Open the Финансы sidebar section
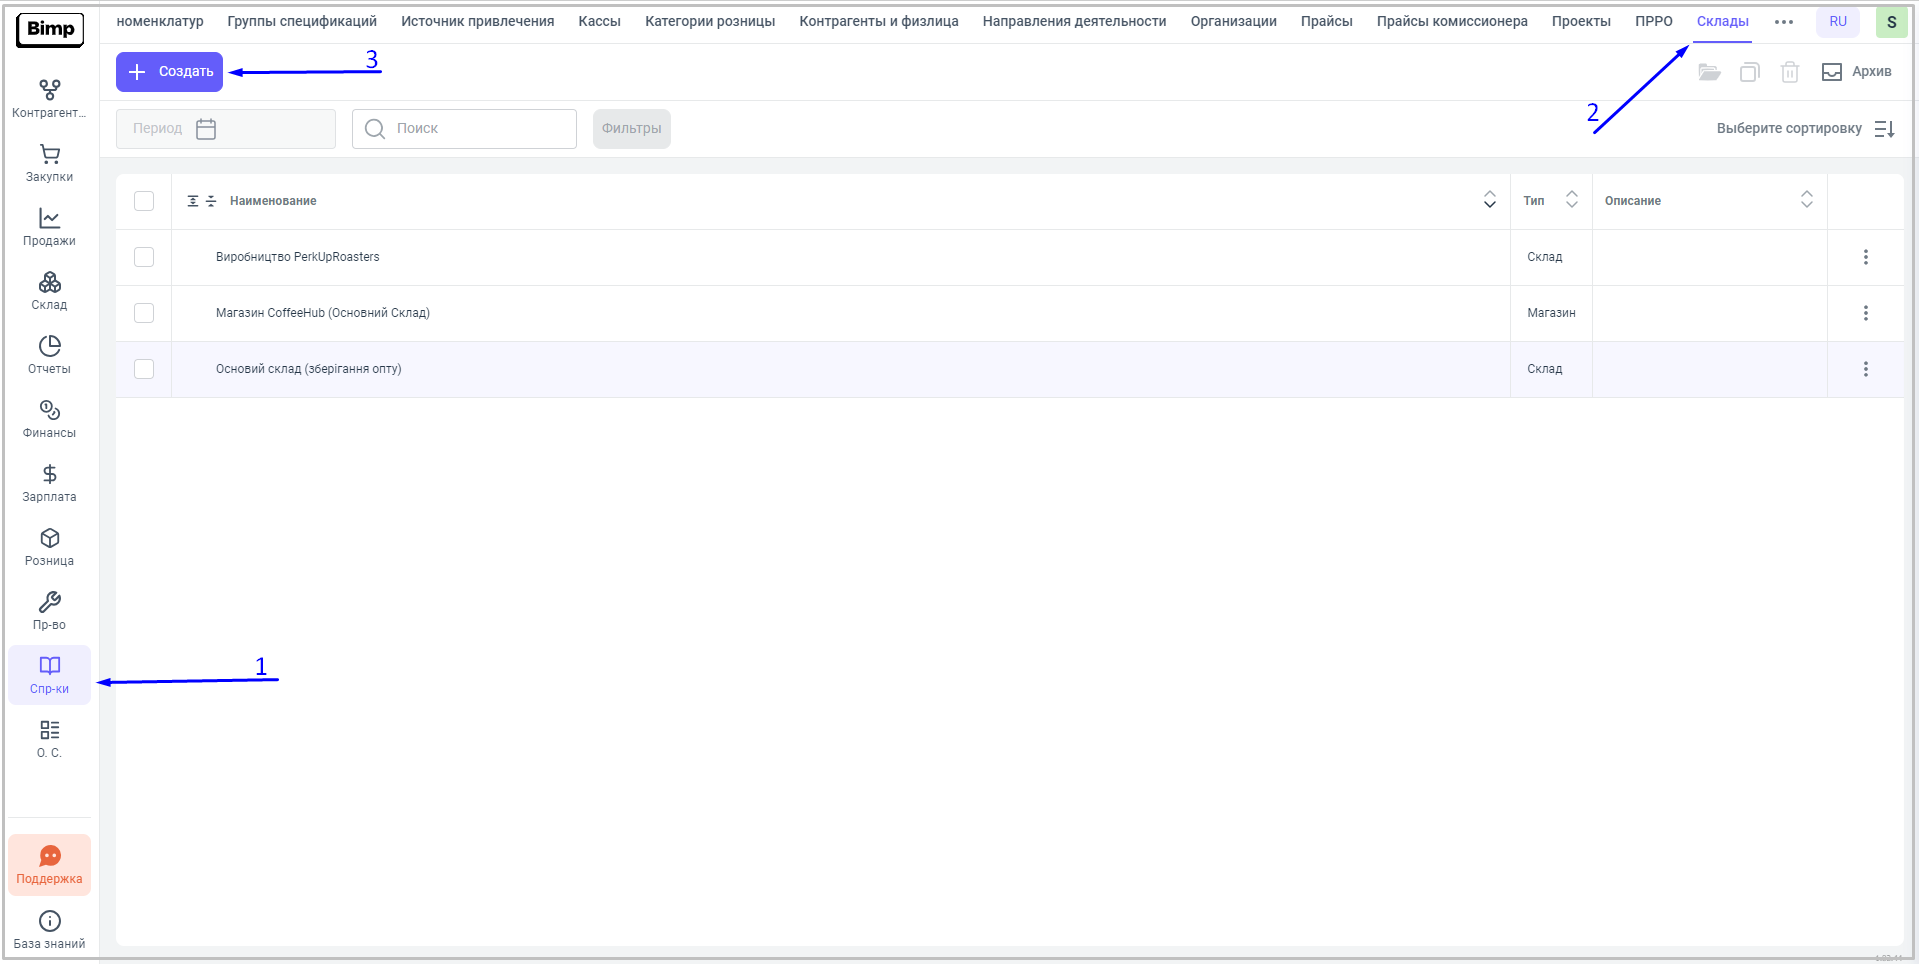The width and height of the screenshot is (1919, 964). pos(49,419)
